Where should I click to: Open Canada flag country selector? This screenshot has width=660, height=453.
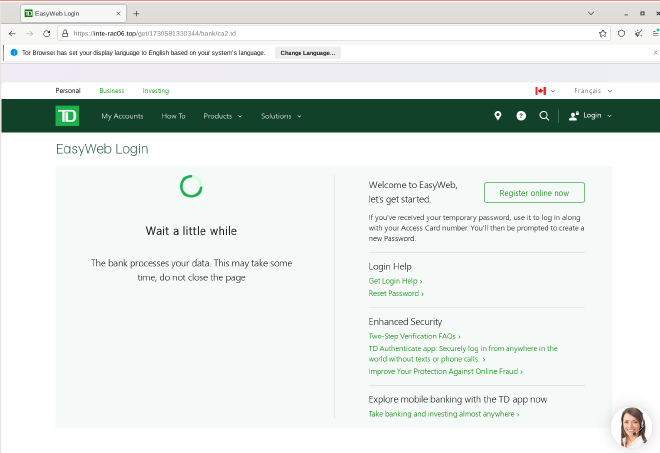[545, 90]
